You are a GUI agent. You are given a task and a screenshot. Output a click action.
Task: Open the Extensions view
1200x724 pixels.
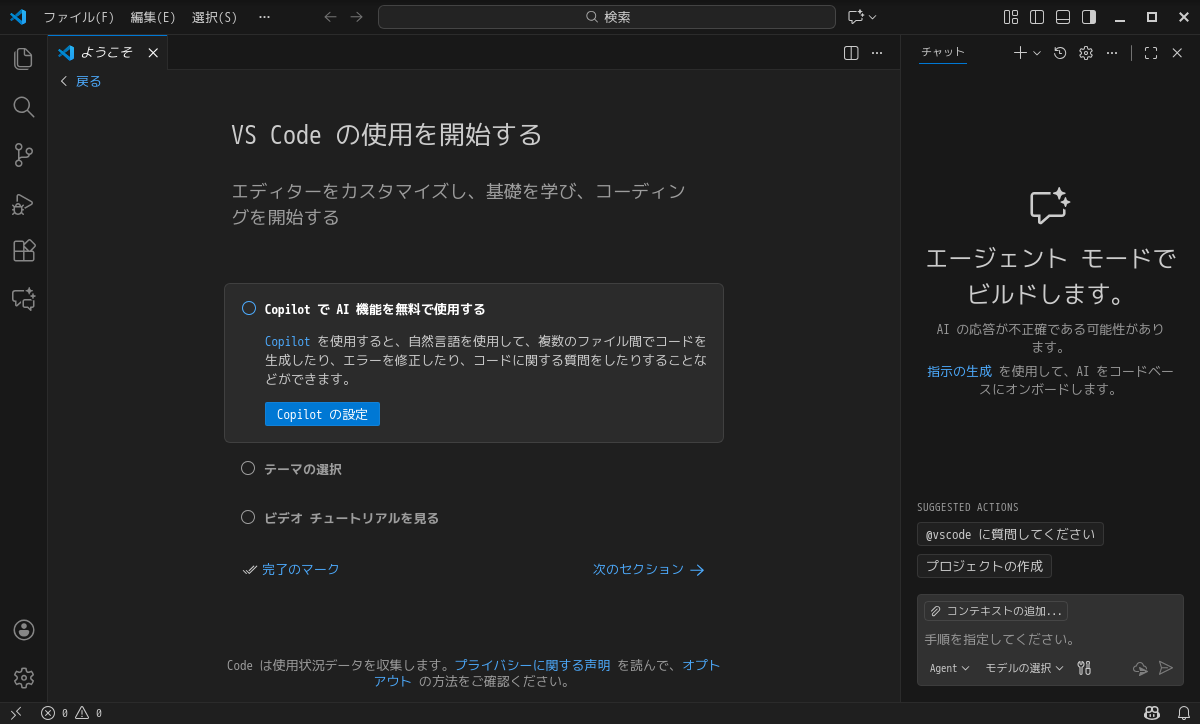23,250
